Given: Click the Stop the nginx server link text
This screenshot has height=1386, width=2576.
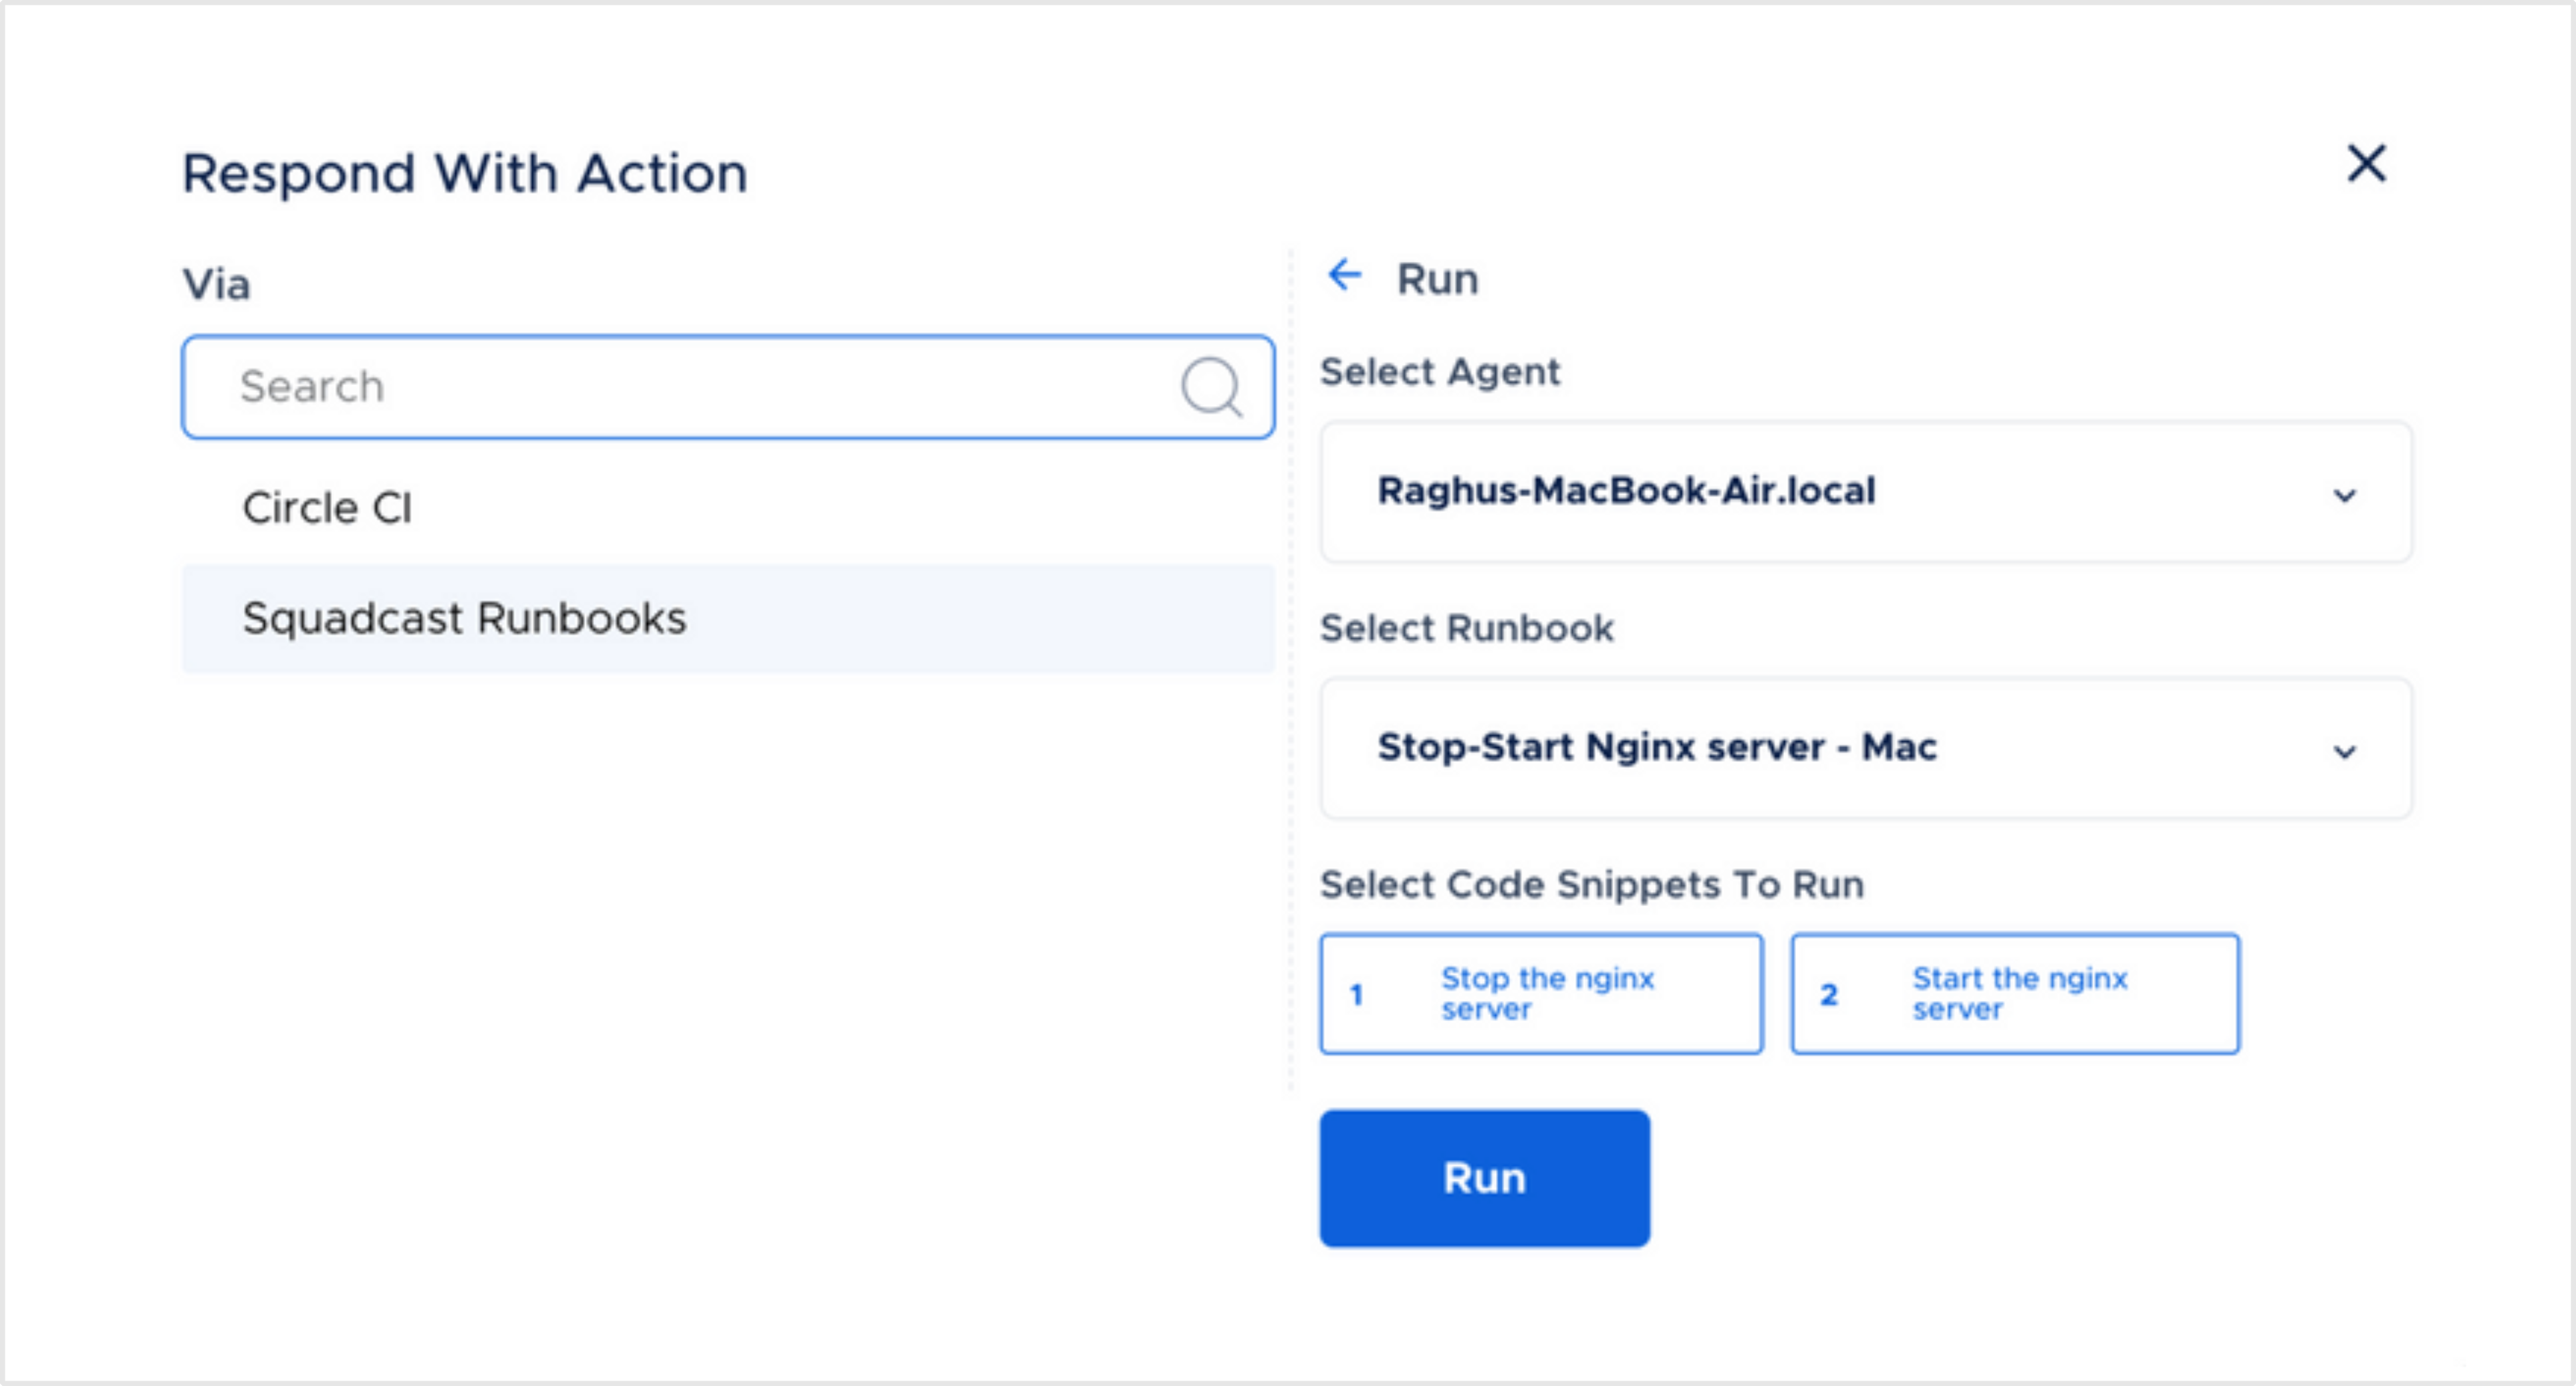Looking at the screenshot, I should [1547, 993].
